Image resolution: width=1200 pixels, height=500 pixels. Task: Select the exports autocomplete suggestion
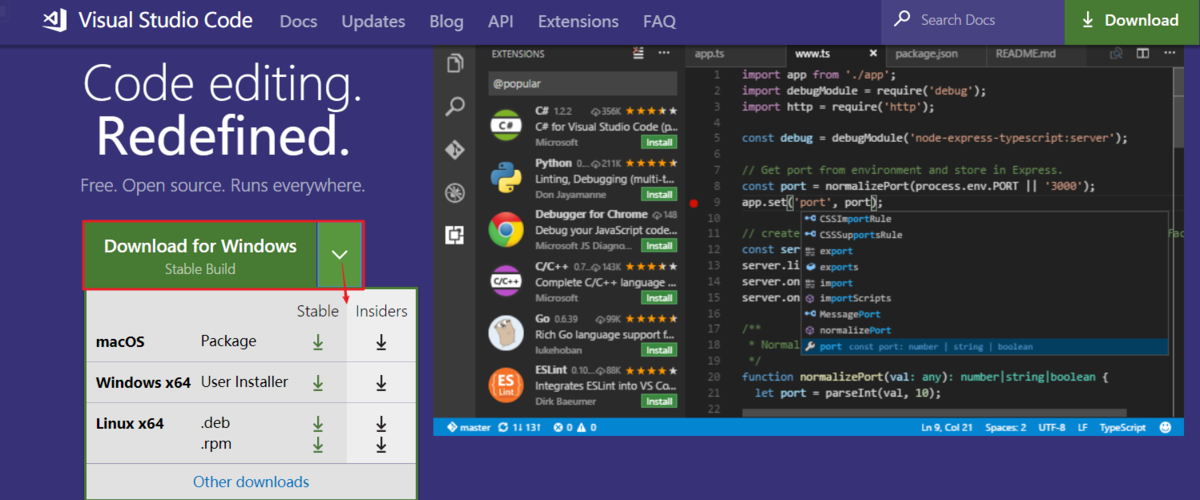coord(984,267)
